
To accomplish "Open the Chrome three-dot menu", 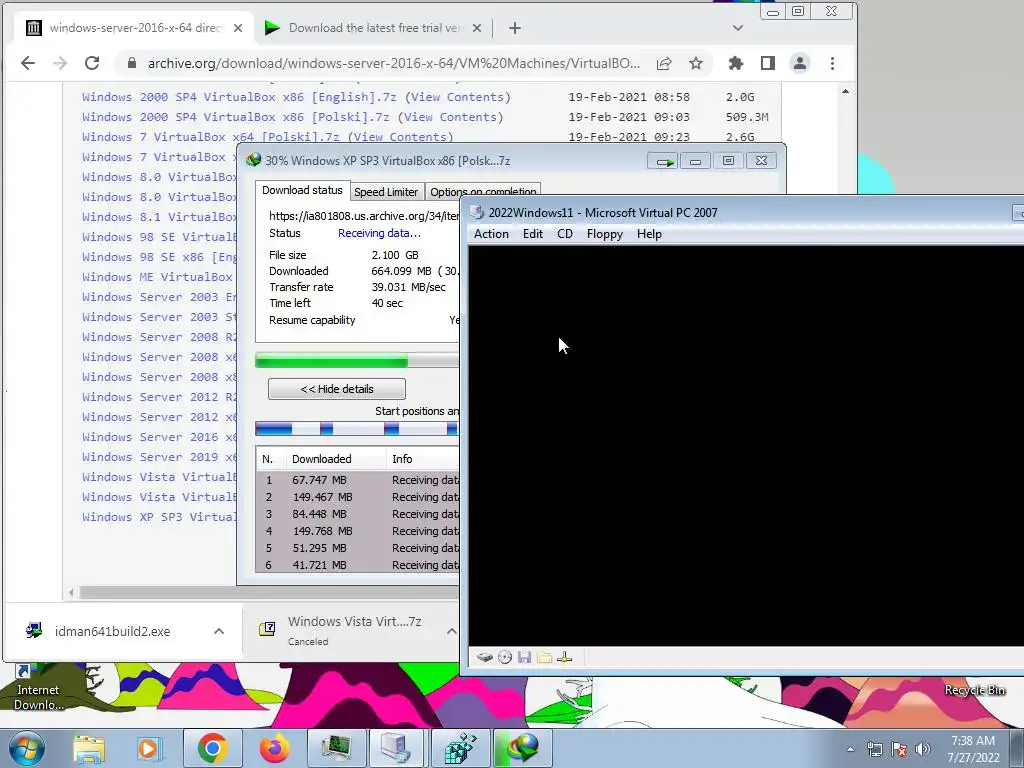I will pos(832,63).
